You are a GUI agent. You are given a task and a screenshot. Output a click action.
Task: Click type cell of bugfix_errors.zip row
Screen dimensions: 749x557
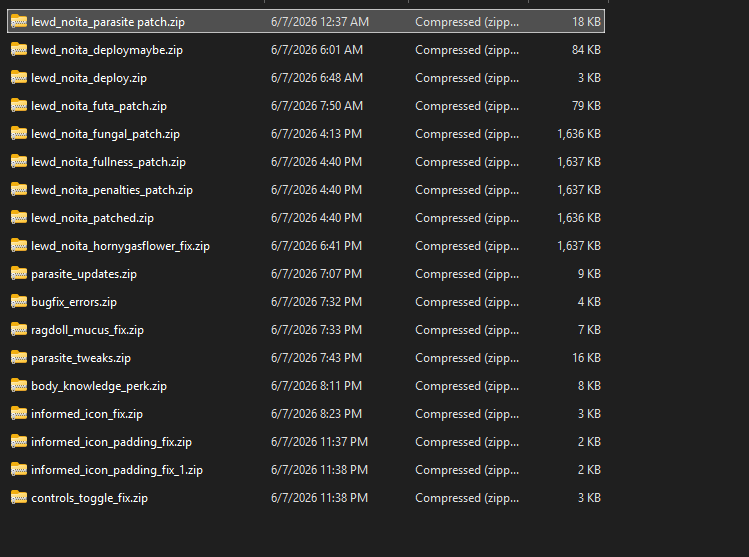467,302
